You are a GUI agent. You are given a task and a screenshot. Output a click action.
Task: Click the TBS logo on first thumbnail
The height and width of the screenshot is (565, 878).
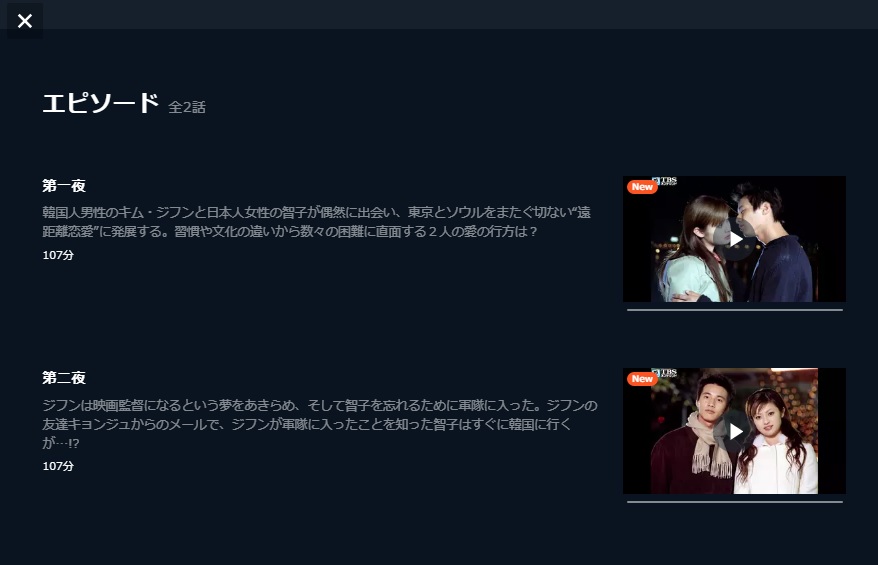coord(666,181)
